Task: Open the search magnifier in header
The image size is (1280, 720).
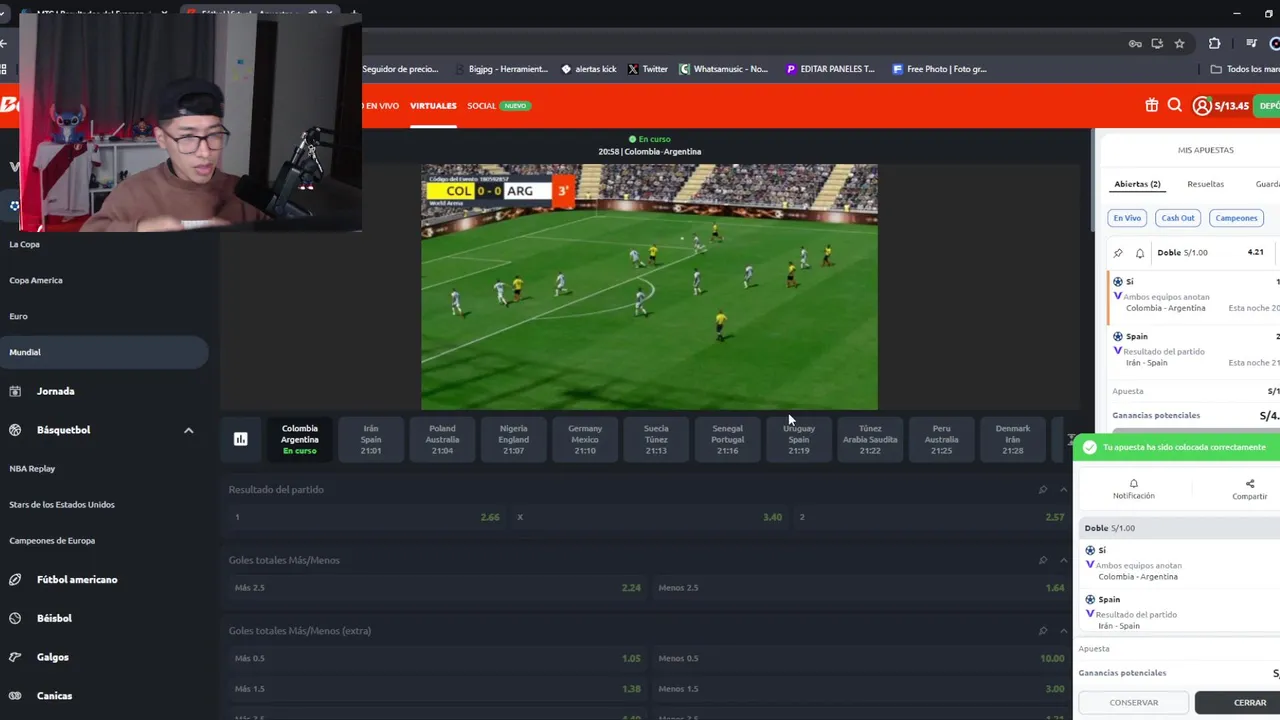Action: [x=1175, y=105]
